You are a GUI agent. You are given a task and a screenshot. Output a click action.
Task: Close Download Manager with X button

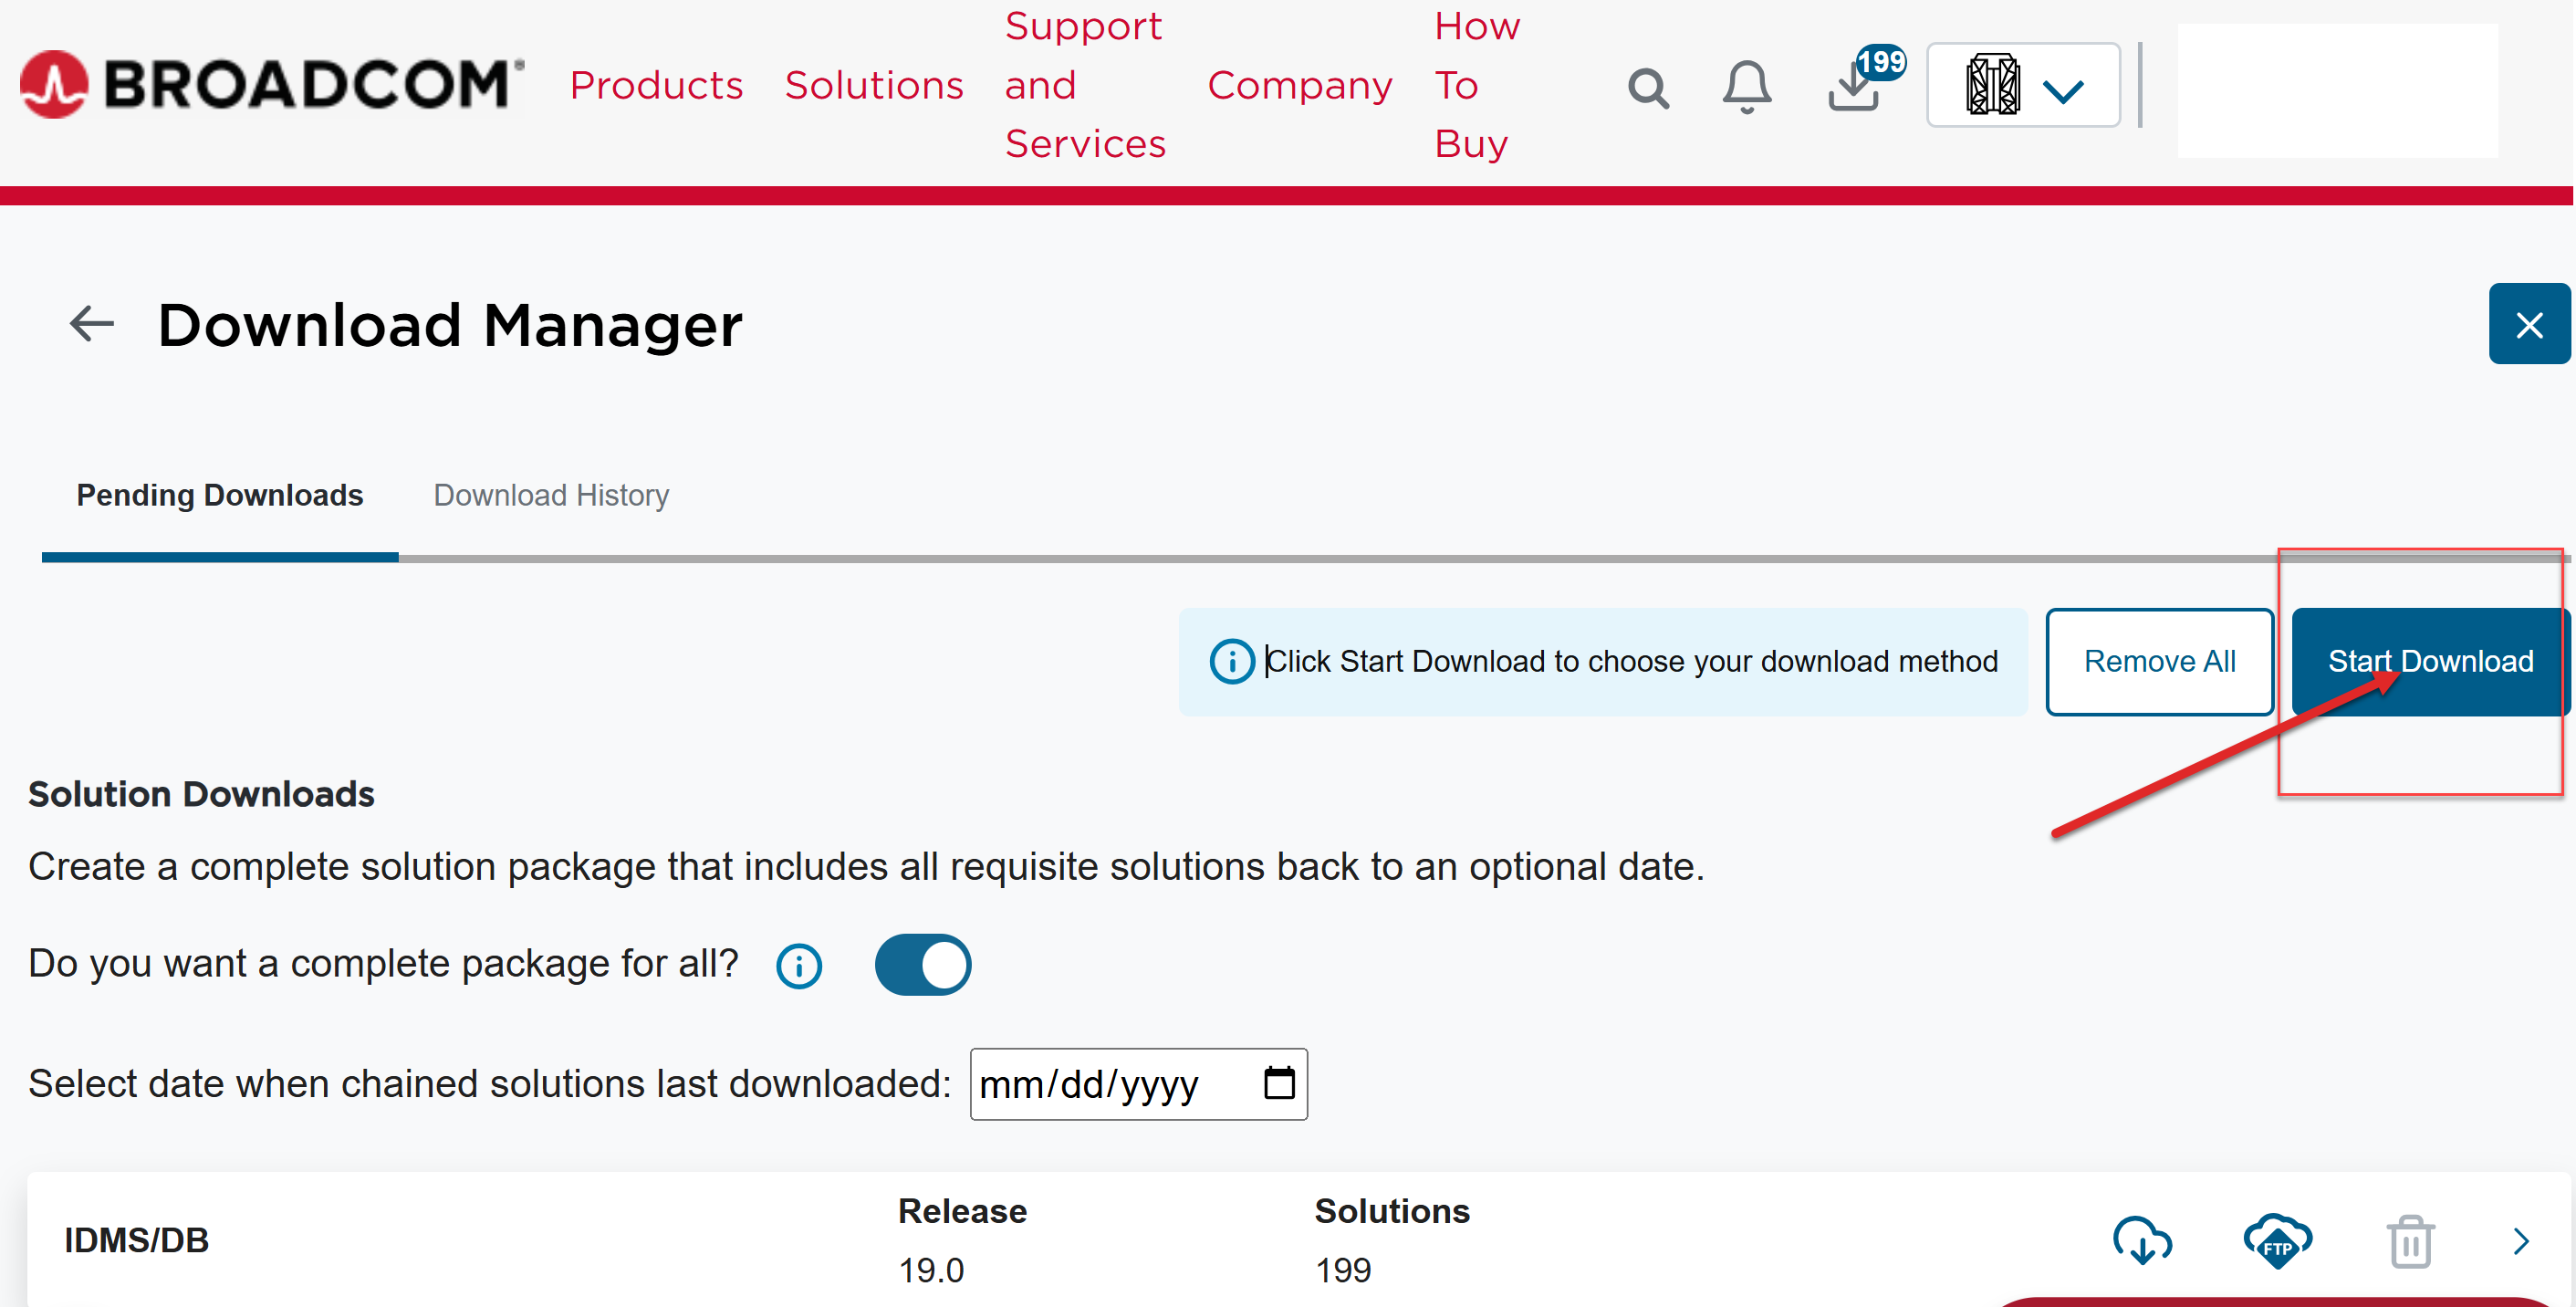[x=2528, y=324]
